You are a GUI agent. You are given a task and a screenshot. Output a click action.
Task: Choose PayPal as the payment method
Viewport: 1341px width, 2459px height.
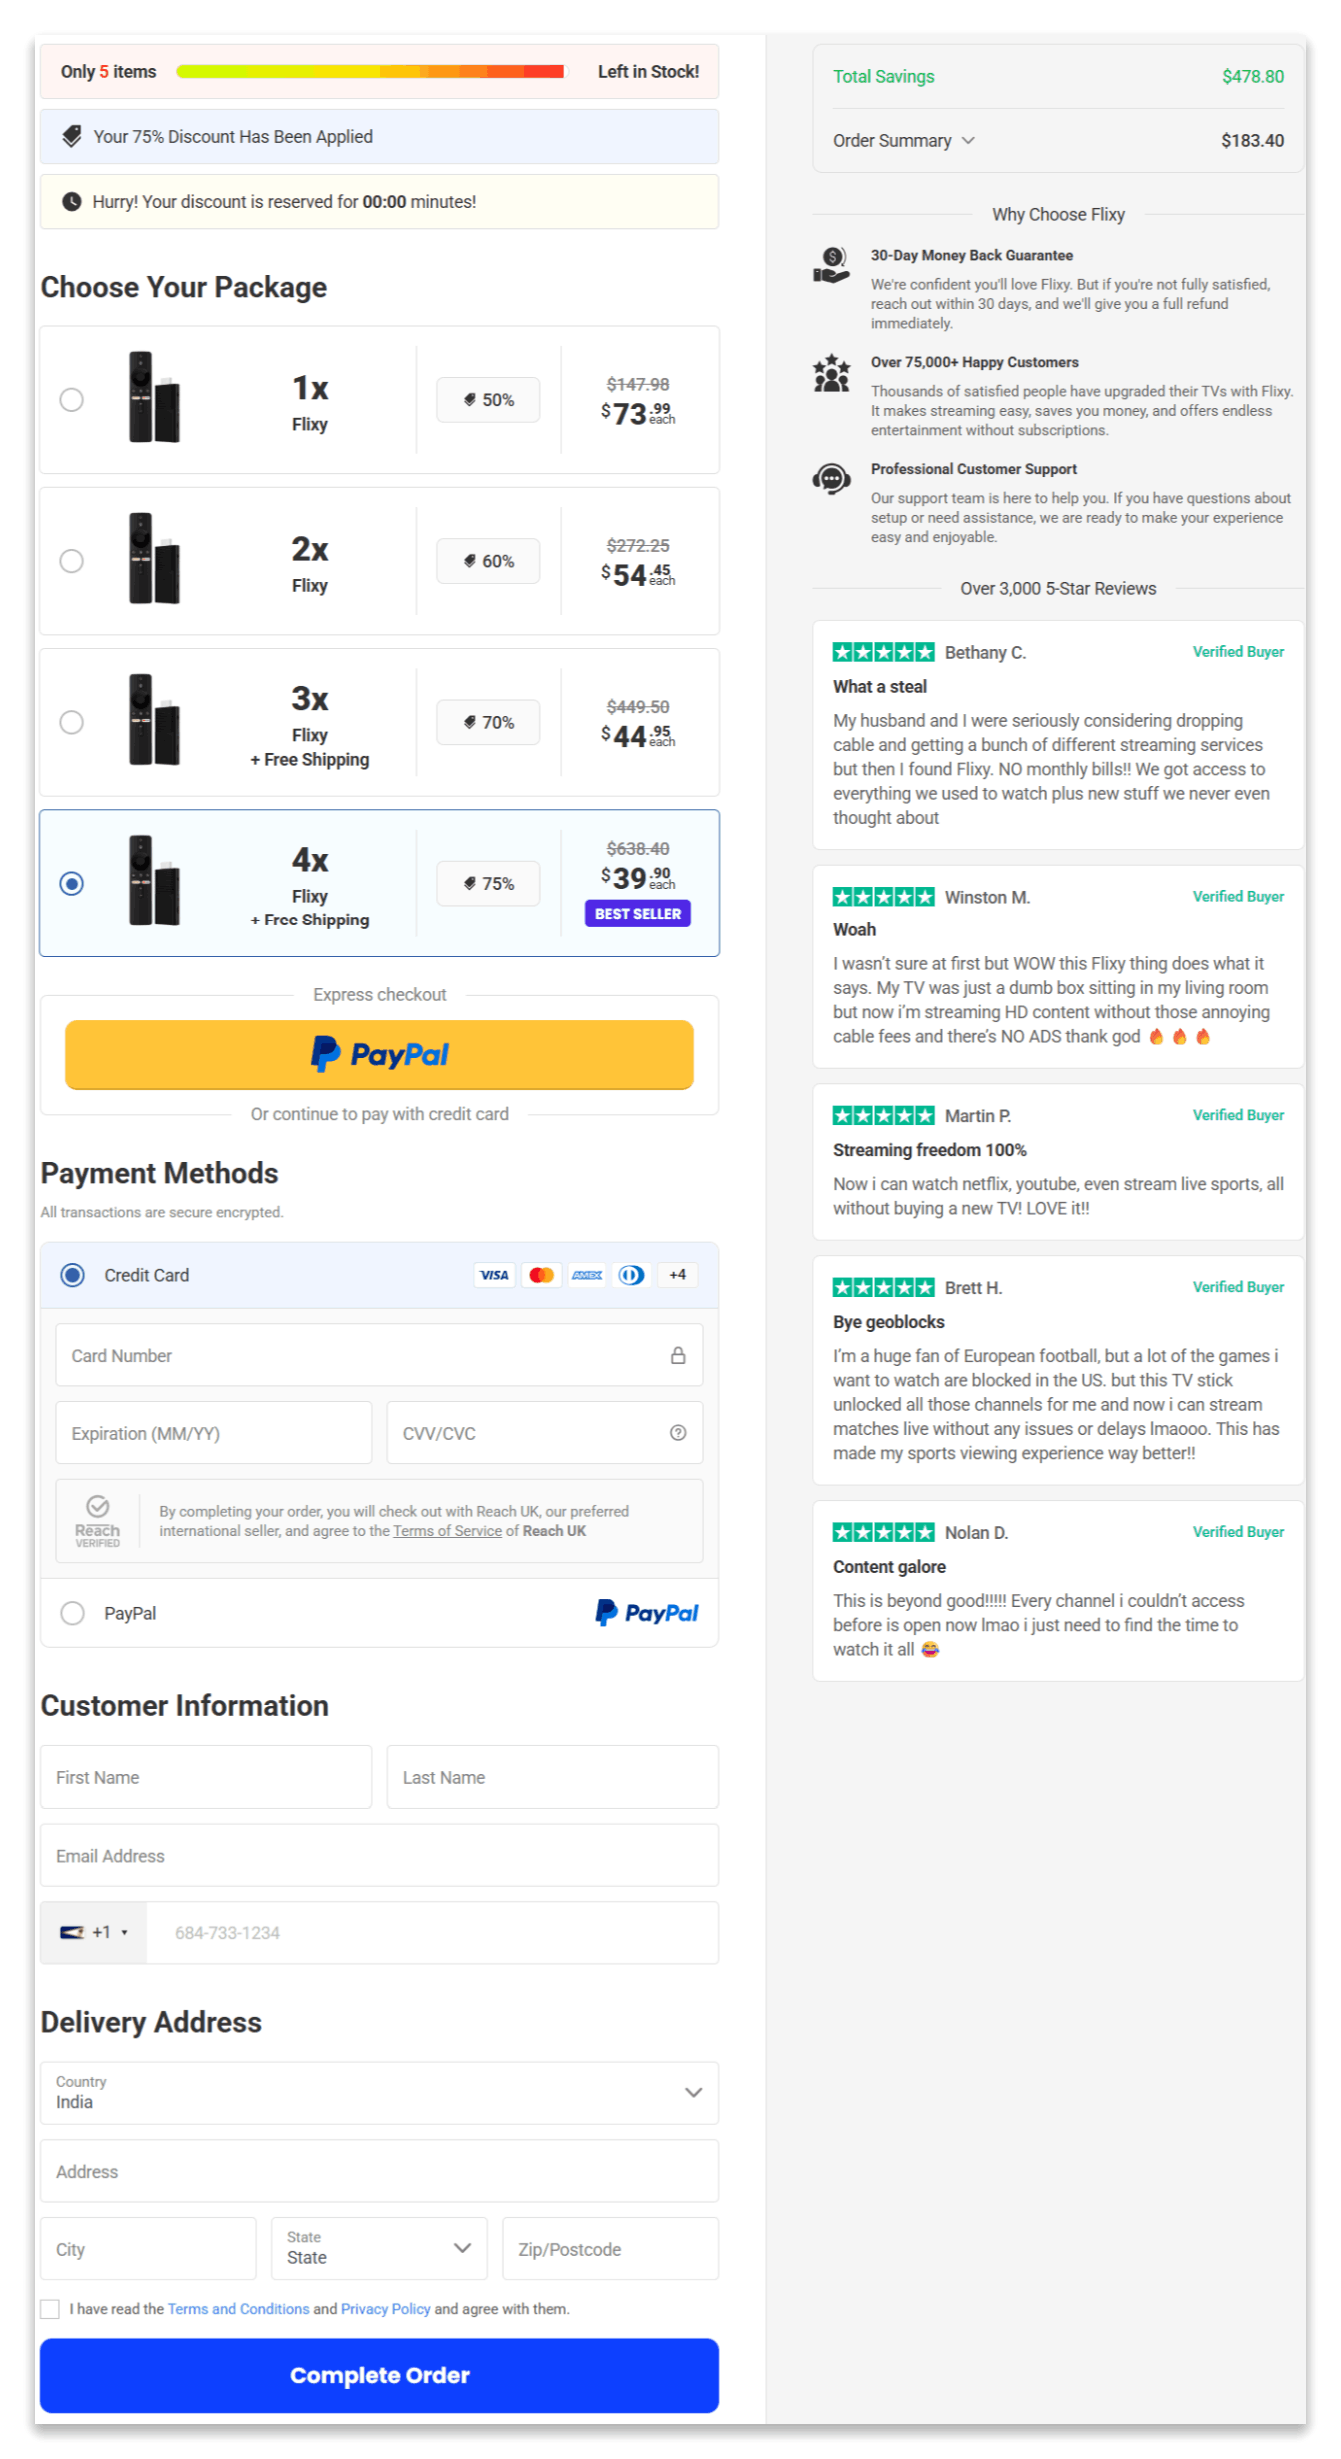click(x=71, y=1612)
